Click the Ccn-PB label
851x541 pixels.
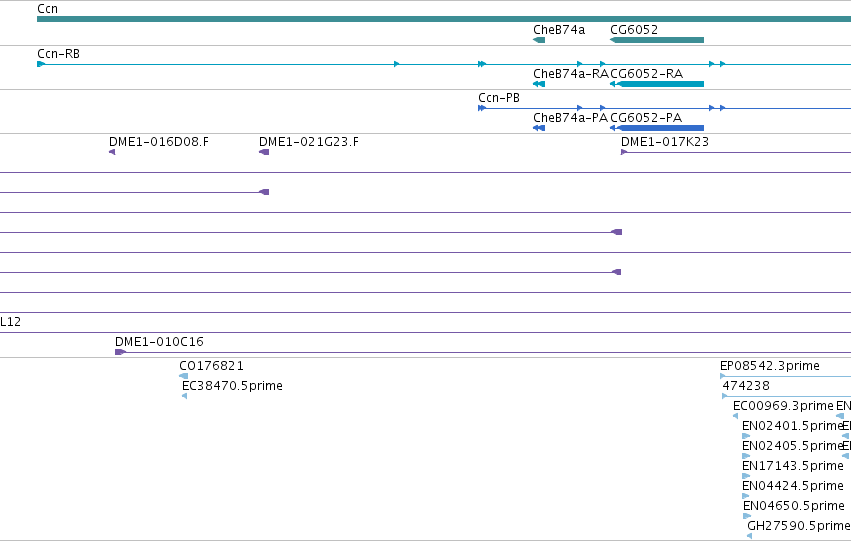click(499, 98)
